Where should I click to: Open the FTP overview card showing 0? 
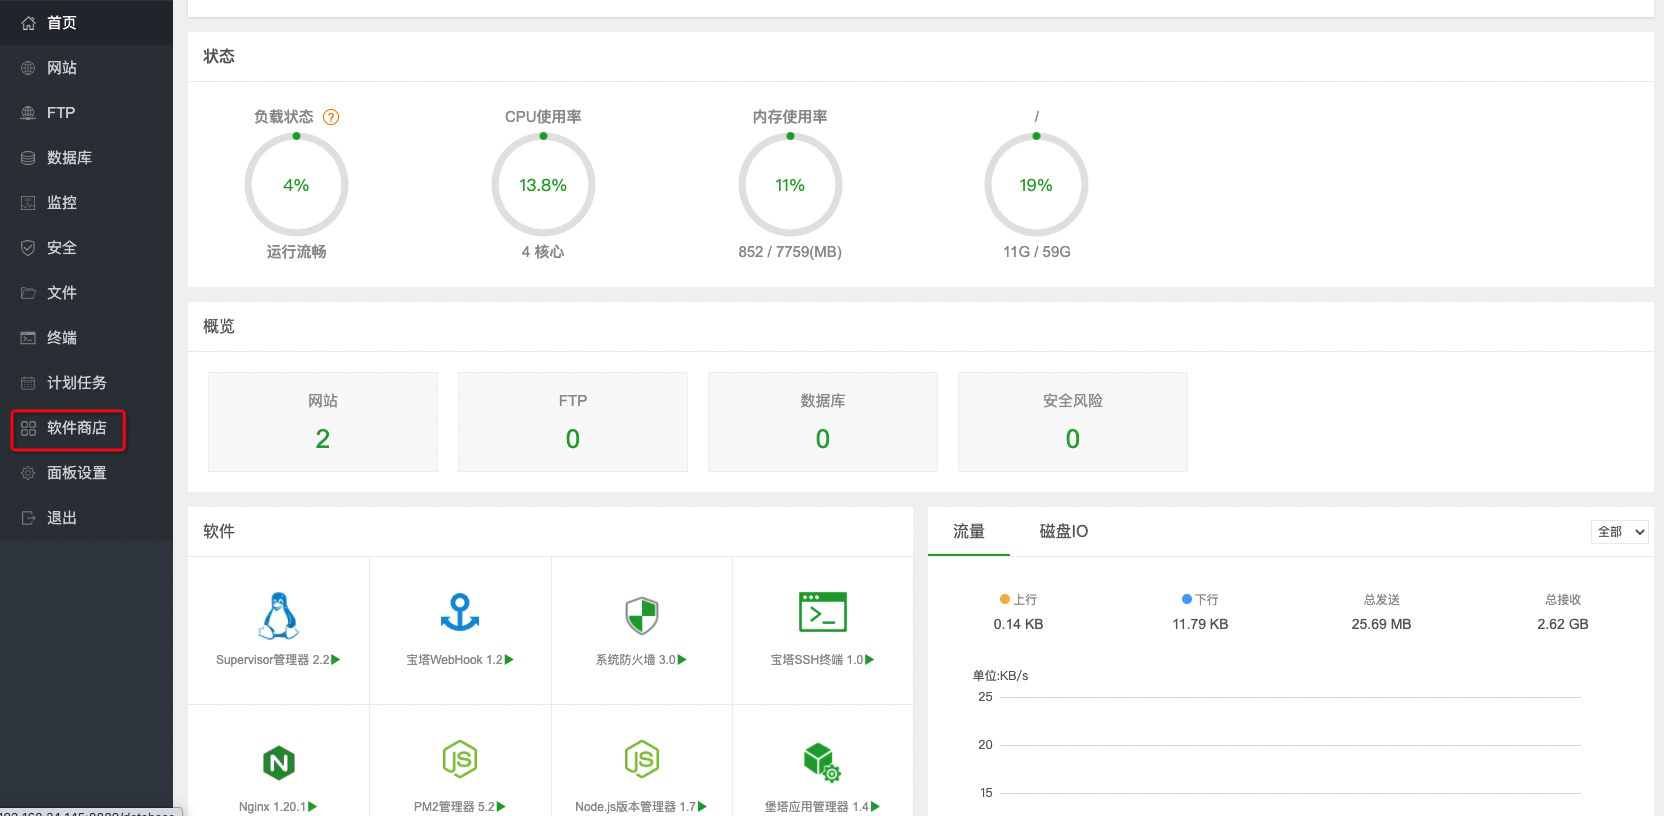[x=573, y=422]
